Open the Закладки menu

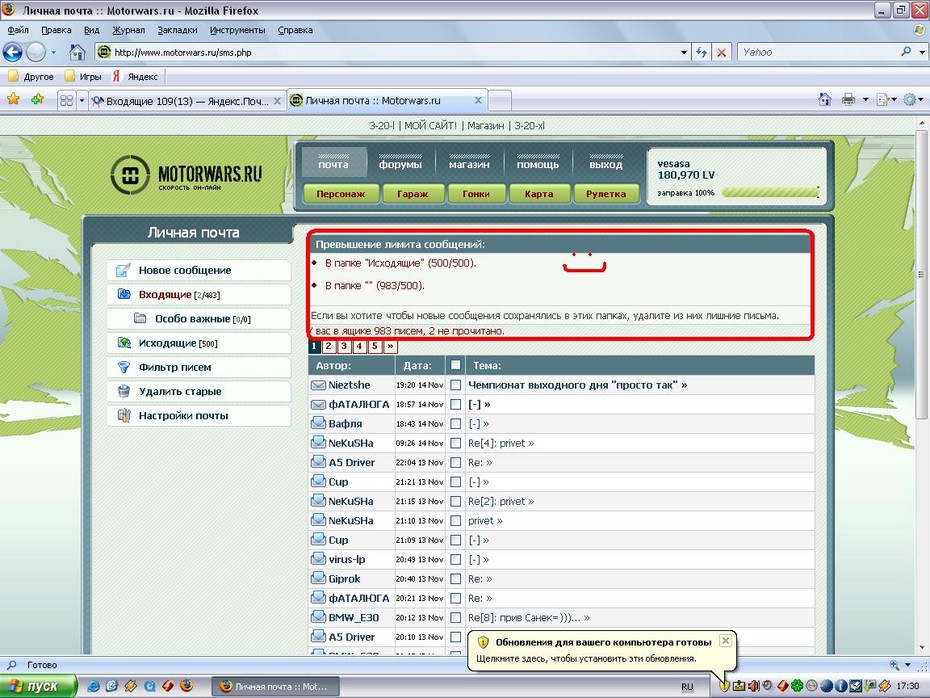[177, 30]
